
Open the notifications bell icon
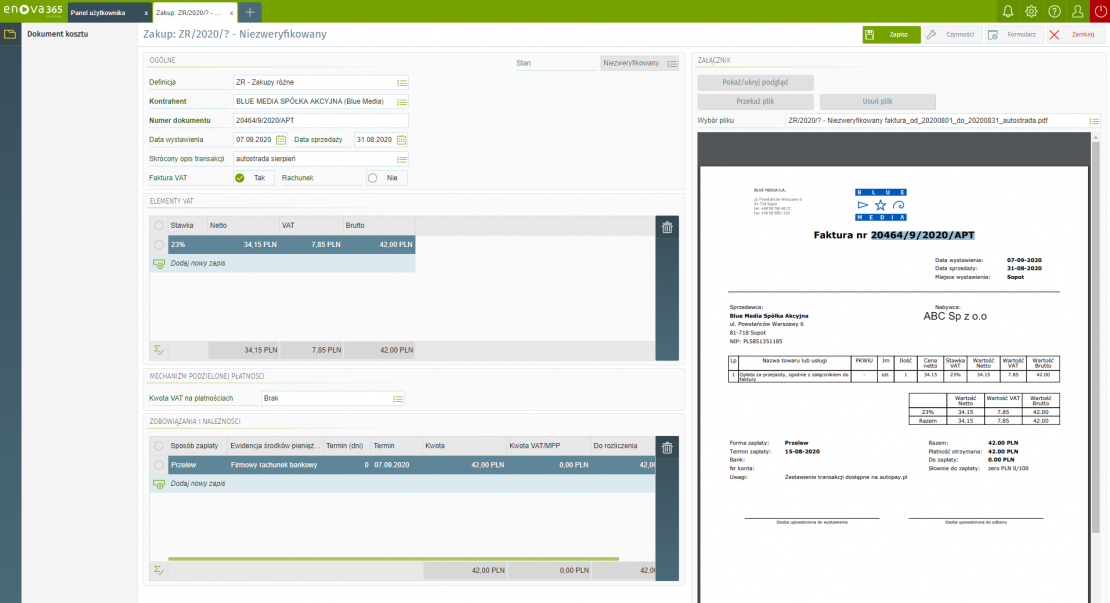point(1009,11)
